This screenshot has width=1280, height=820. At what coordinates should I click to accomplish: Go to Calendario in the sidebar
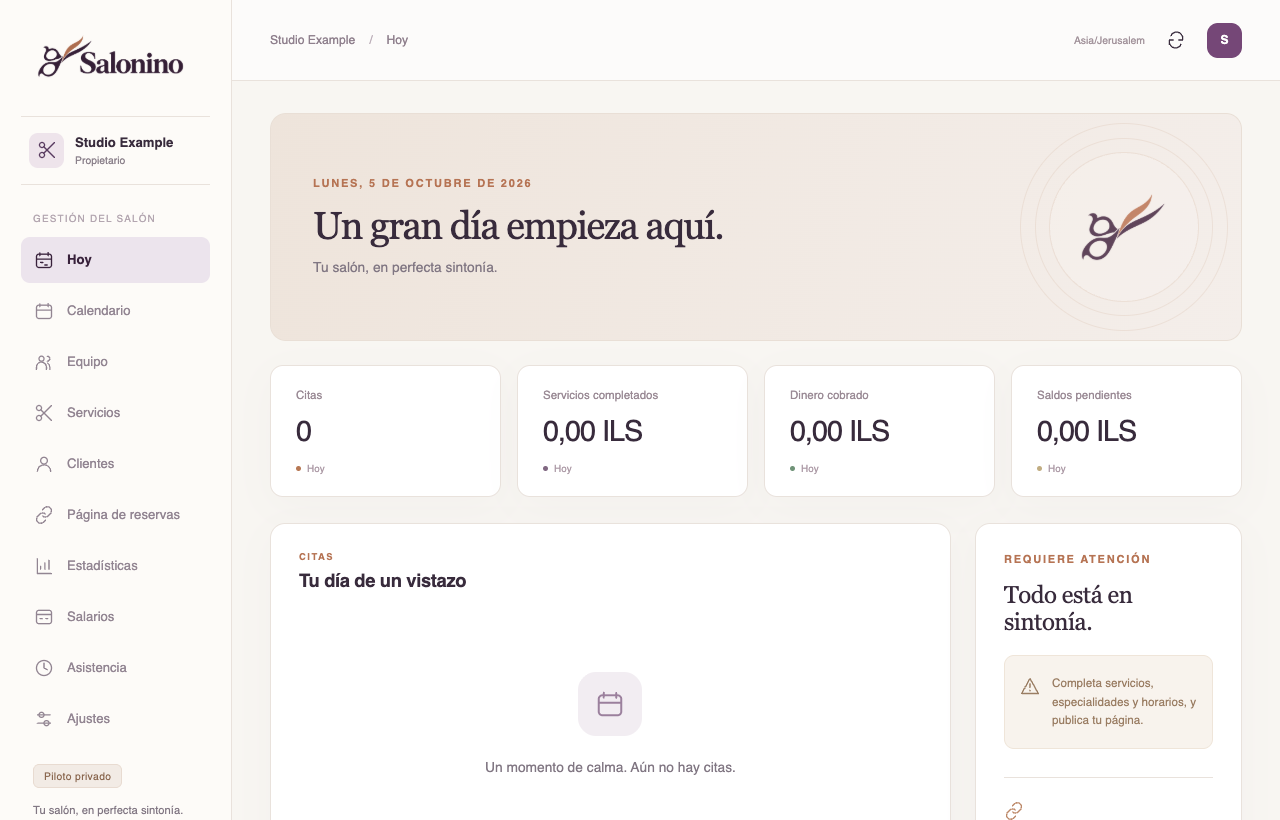115,311
